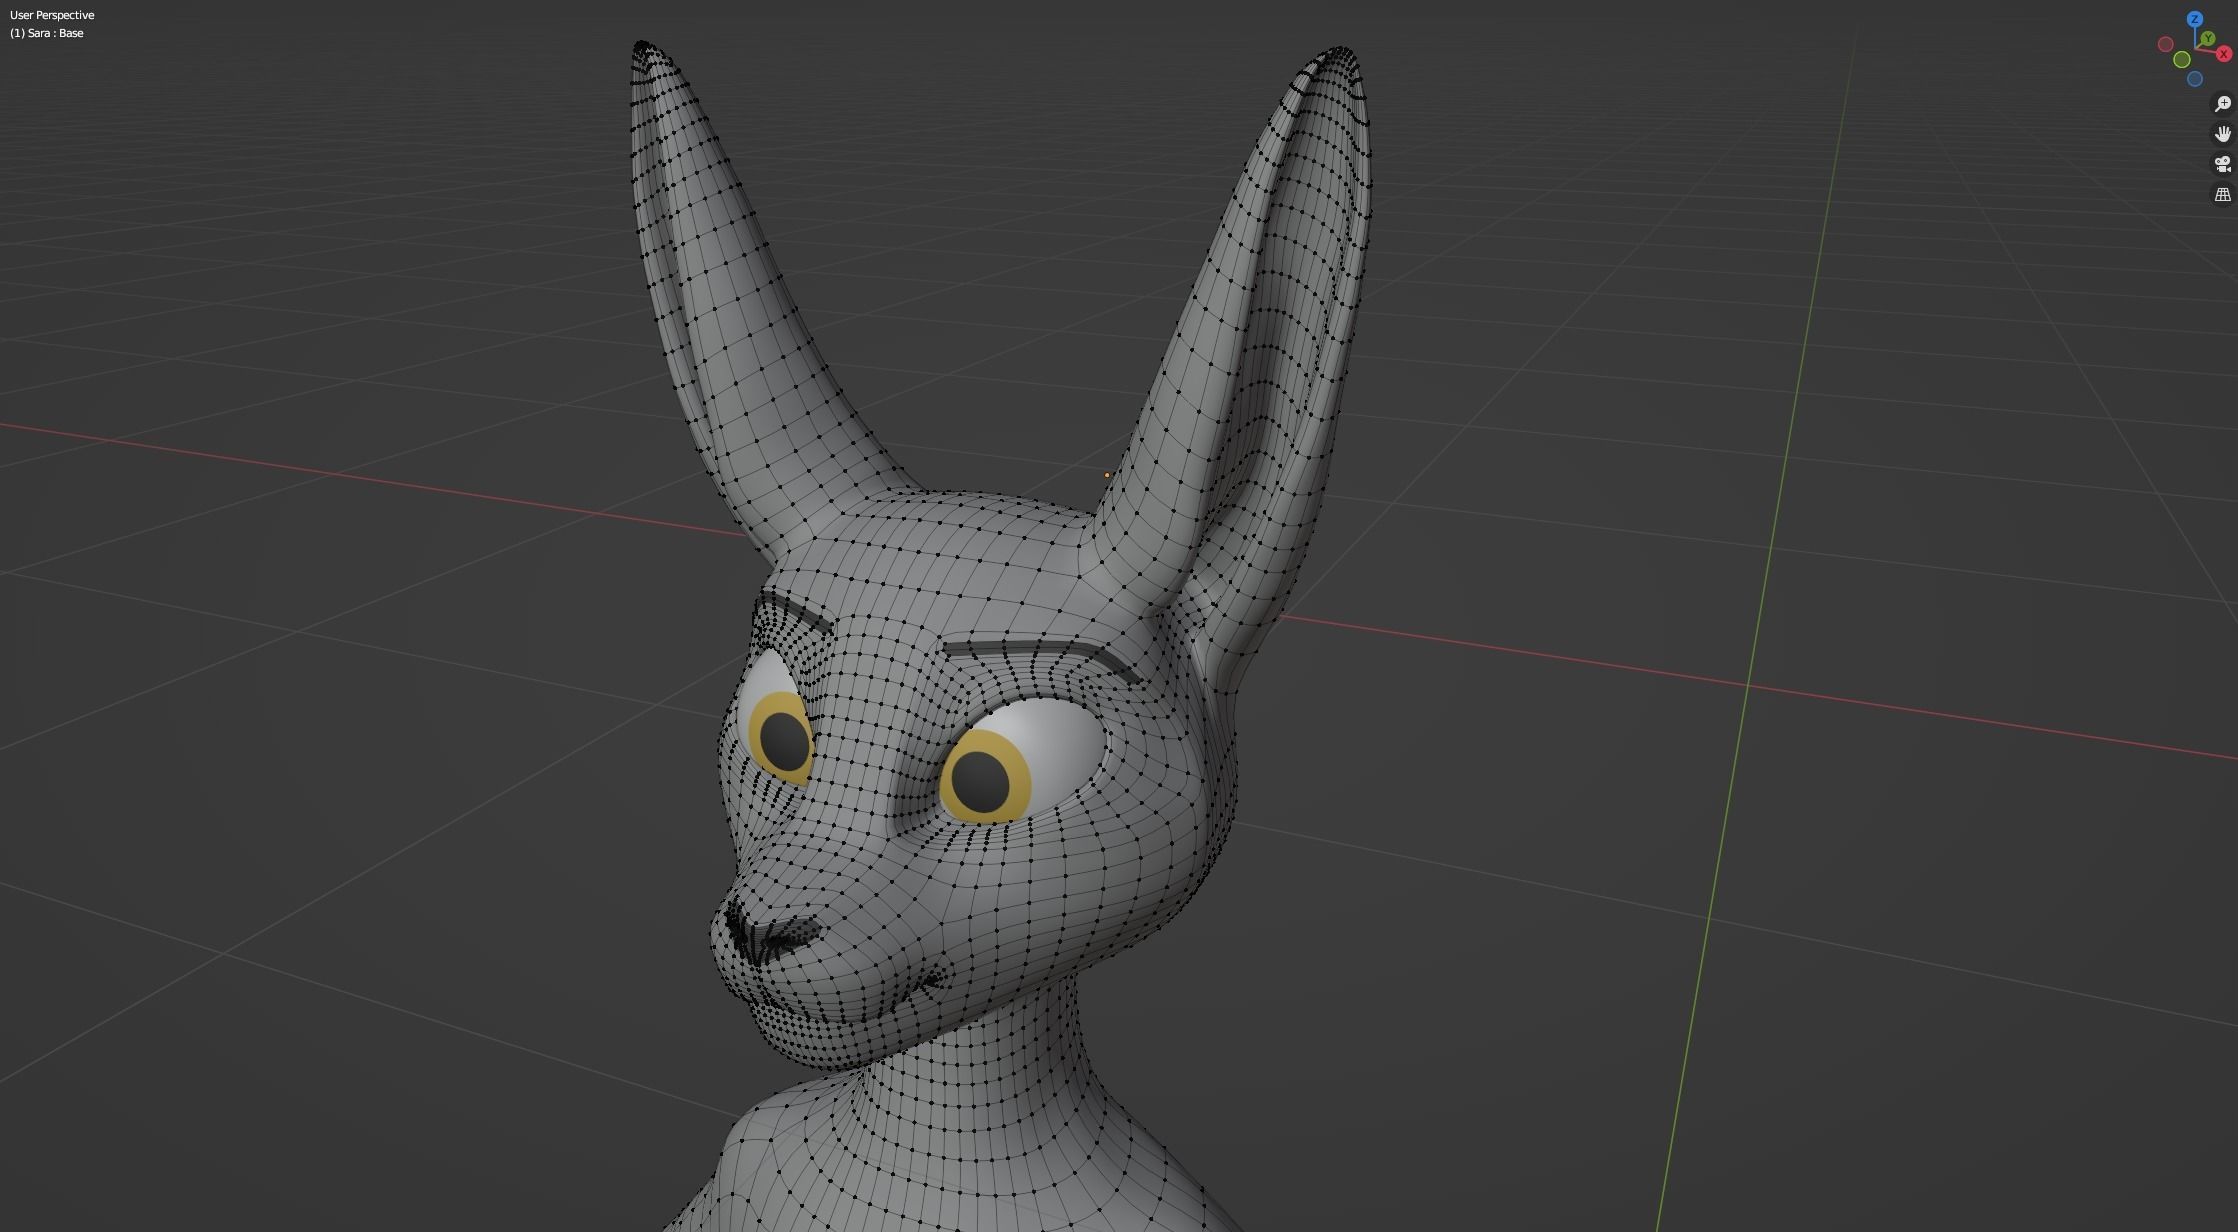The height and width of the screenshot is (1232, 2238).
Task: Click the unlabeled blue circle on gizmo
Action: pyautogui.click(x=2195, y=79)
